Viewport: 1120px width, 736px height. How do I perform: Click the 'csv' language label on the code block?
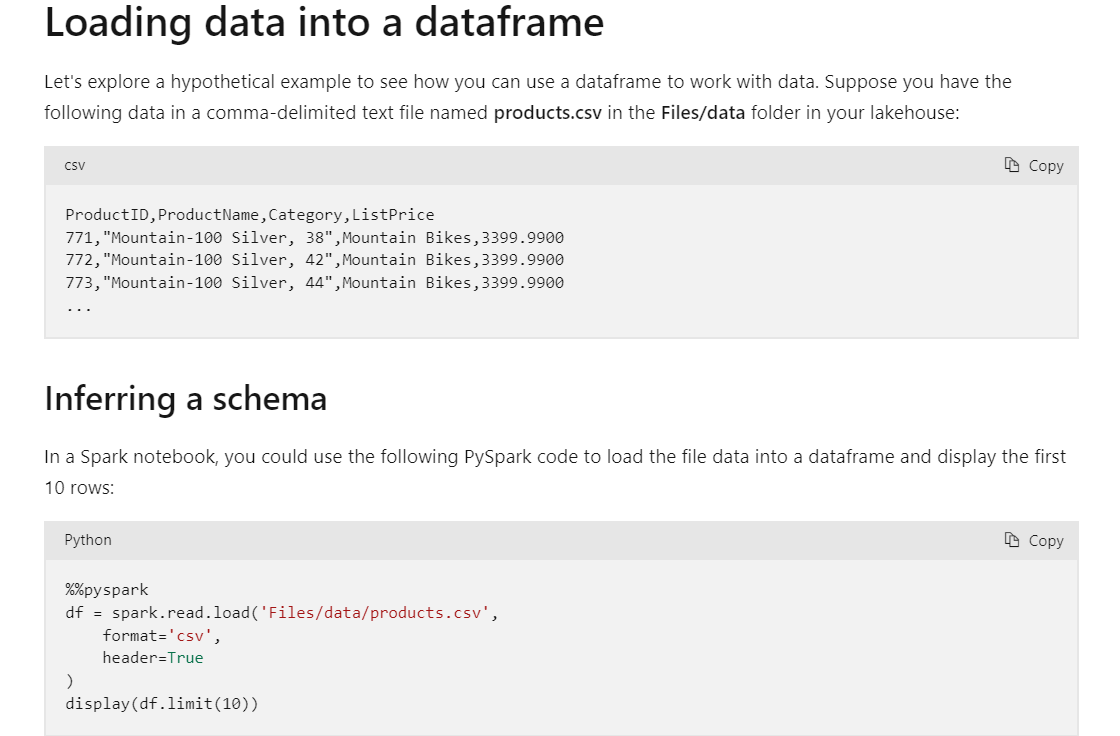point(74,165)
